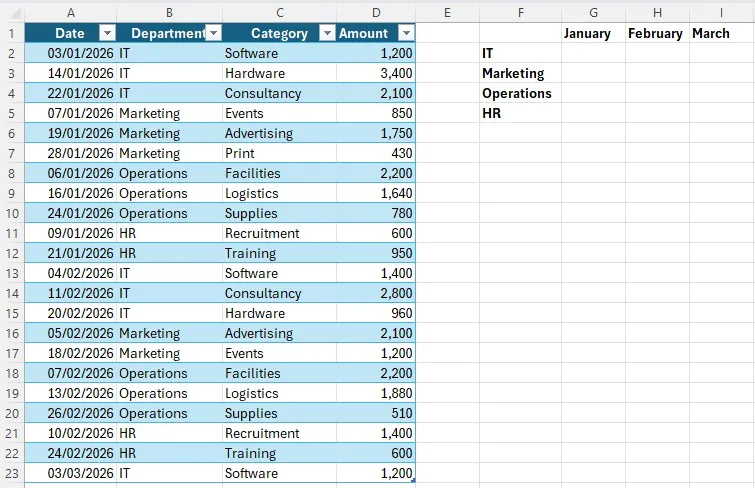
Task: Click date cell 16/01/2026
Action: coord(70,193)
